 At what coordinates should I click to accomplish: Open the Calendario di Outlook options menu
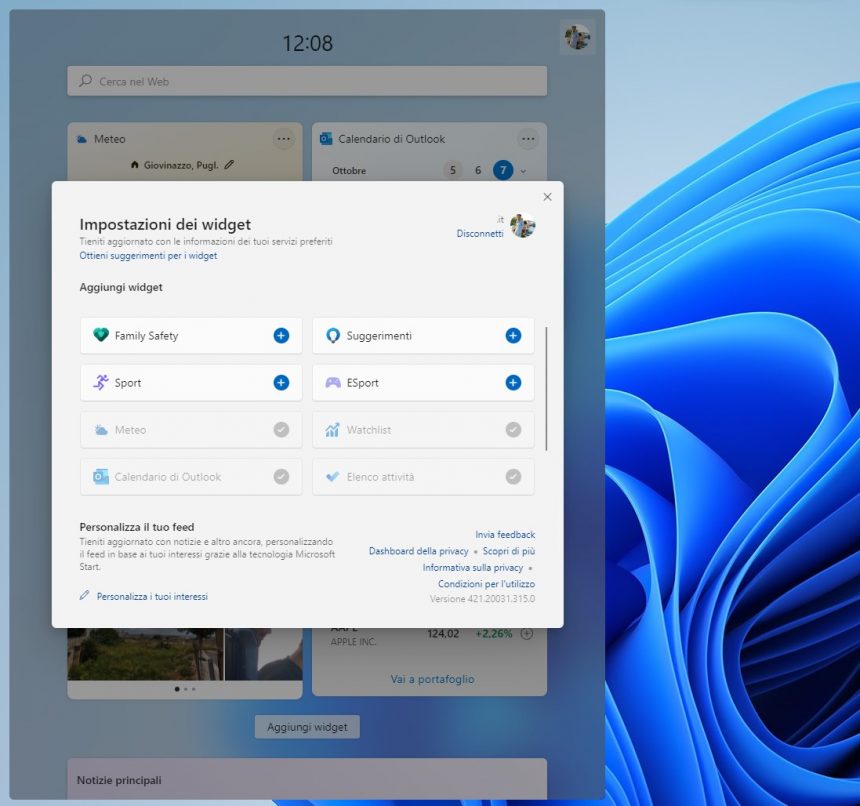[x=528, y=139]
